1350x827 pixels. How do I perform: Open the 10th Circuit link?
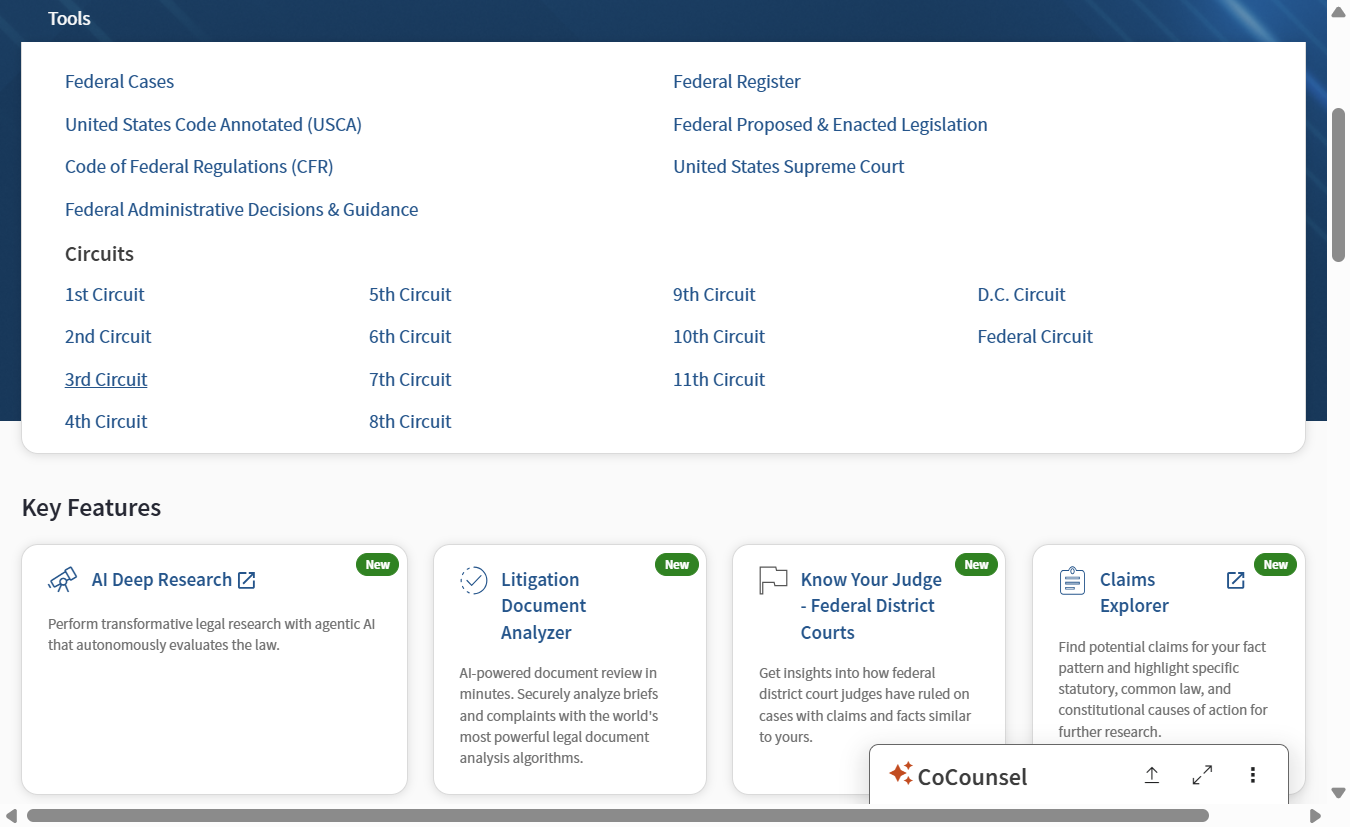719,337
